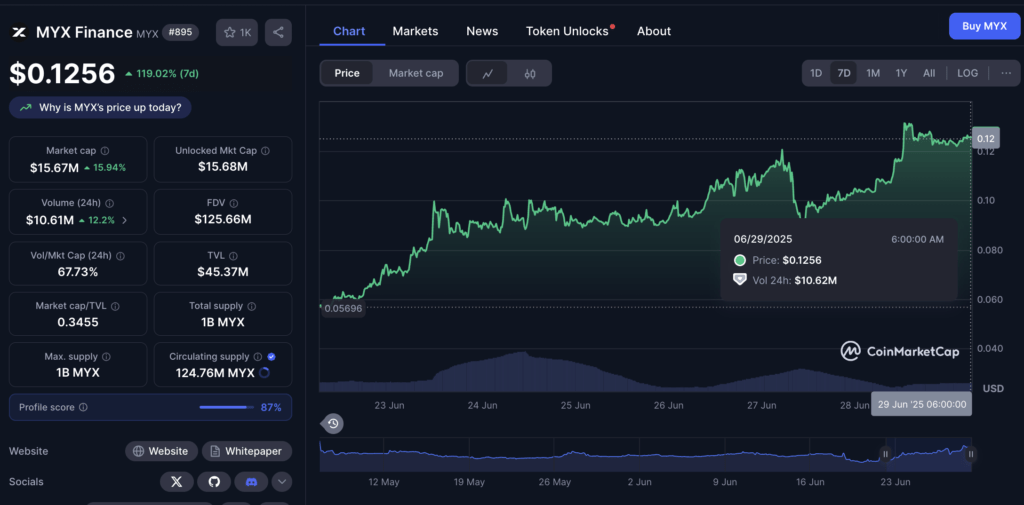Click Profile score info icon
The image size is (1024, 505).
pos(83,407)
